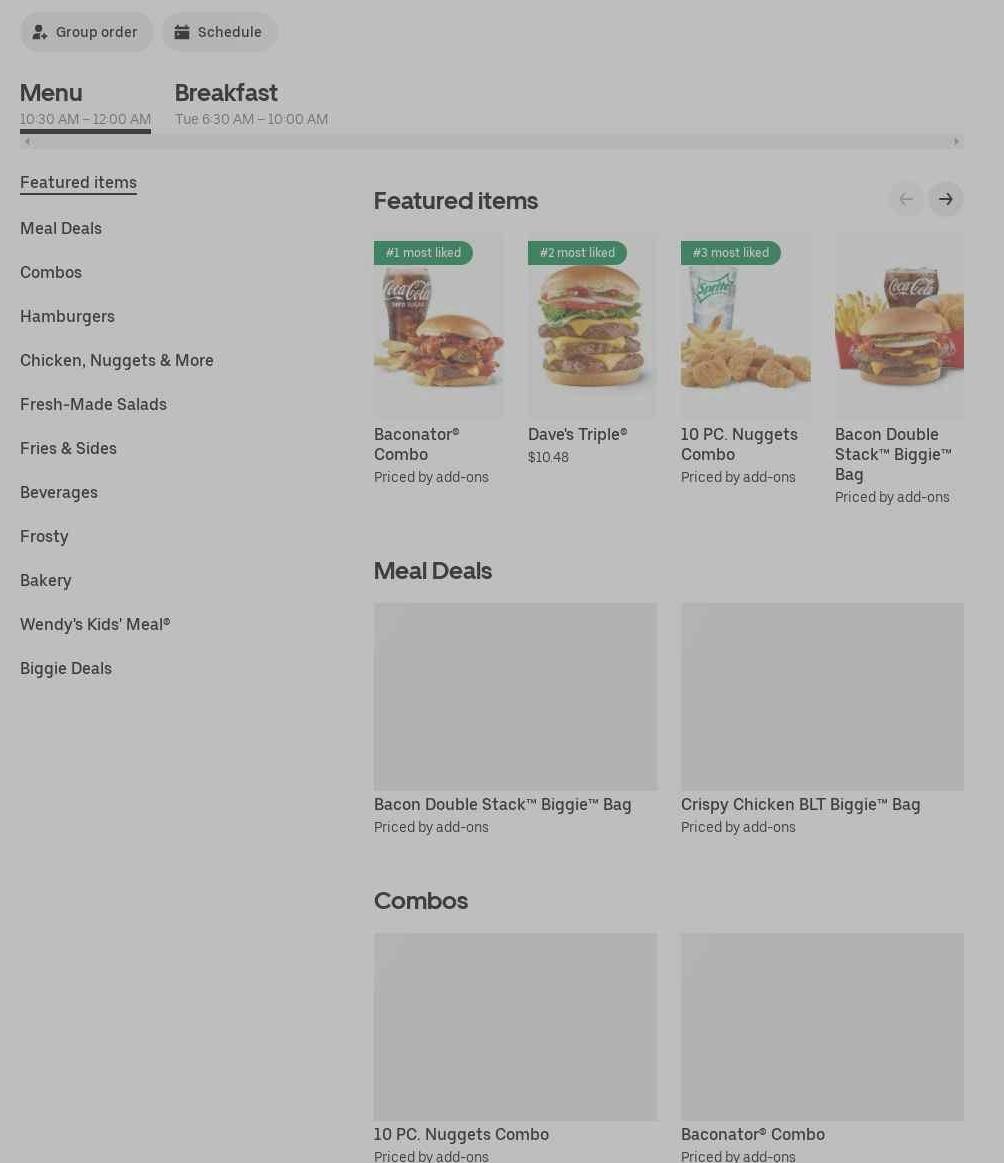The width and height of the screenshot is (1004, 1163).
Task: Select the Menu tab with 10:30 AM hours
Action: tap(85, 104)
